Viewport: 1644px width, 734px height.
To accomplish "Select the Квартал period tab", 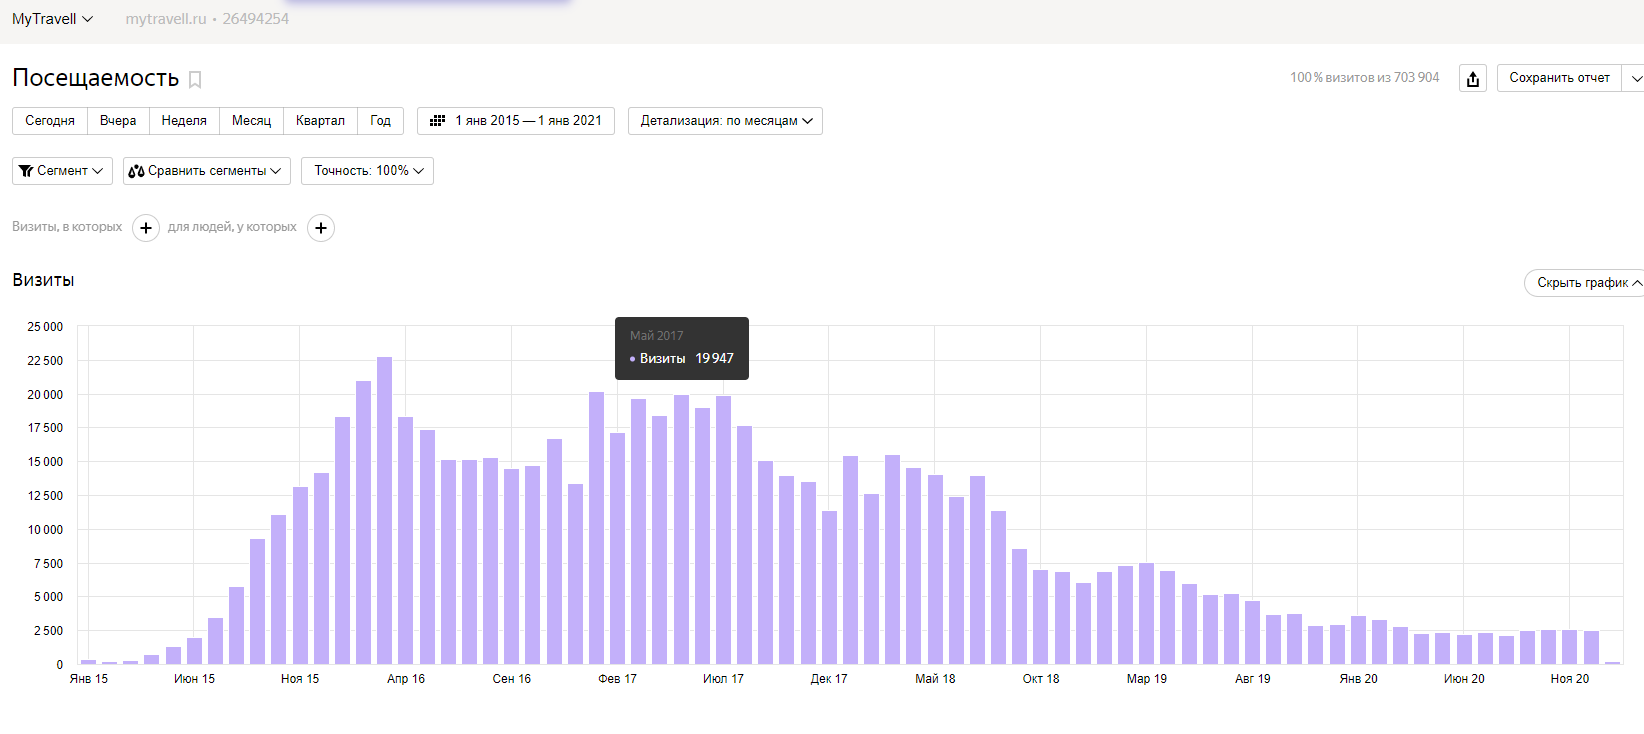I will coord(320,121).
